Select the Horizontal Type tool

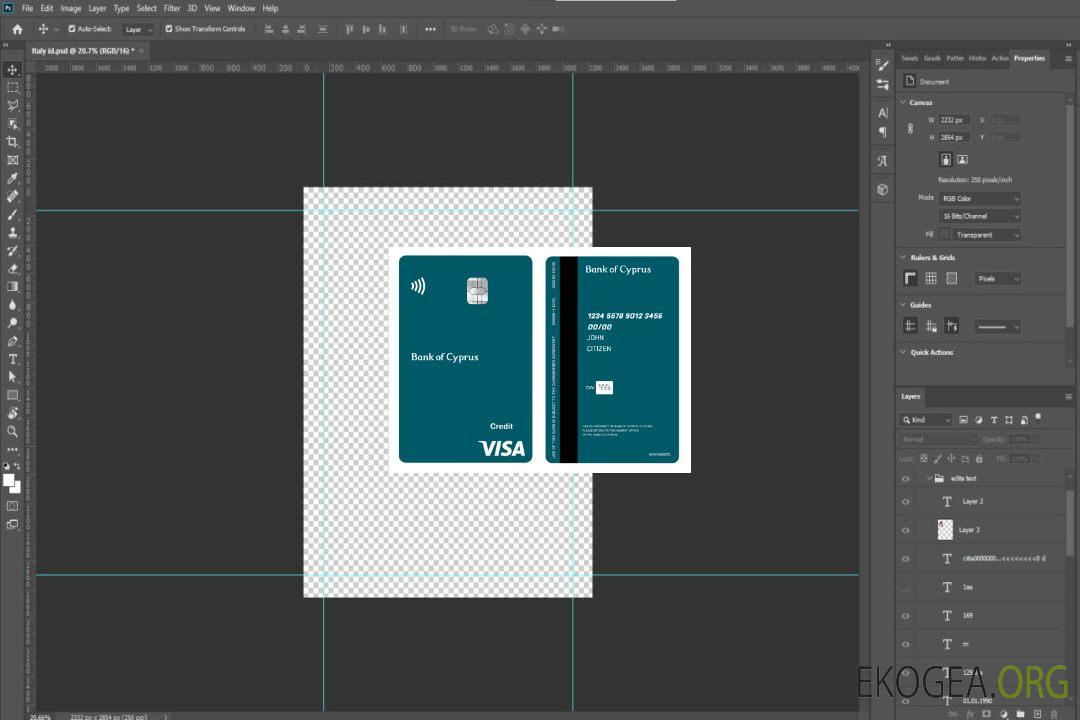[x=12, y=359]
